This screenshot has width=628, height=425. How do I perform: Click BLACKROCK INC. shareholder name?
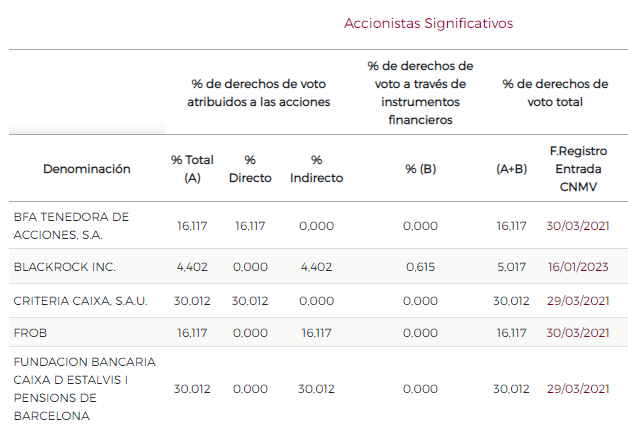point(65,267)
